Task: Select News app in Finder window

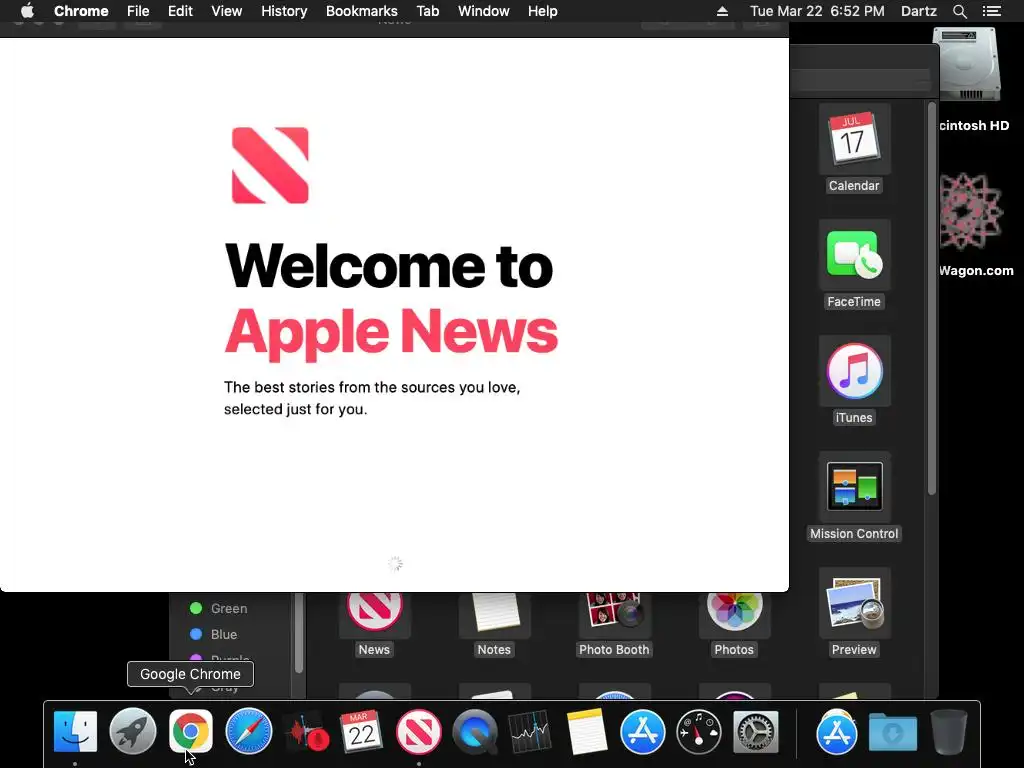Action: click(x=374, y=625)
